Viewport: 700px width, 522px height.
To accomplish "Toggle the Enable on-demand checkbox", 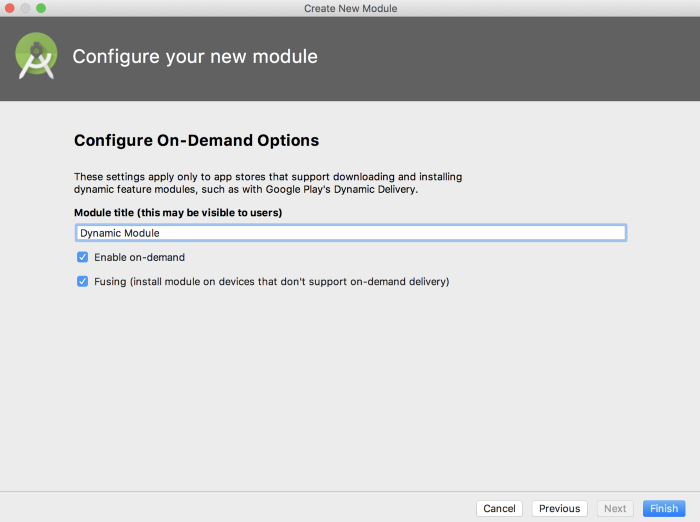I will coord(83,257).
